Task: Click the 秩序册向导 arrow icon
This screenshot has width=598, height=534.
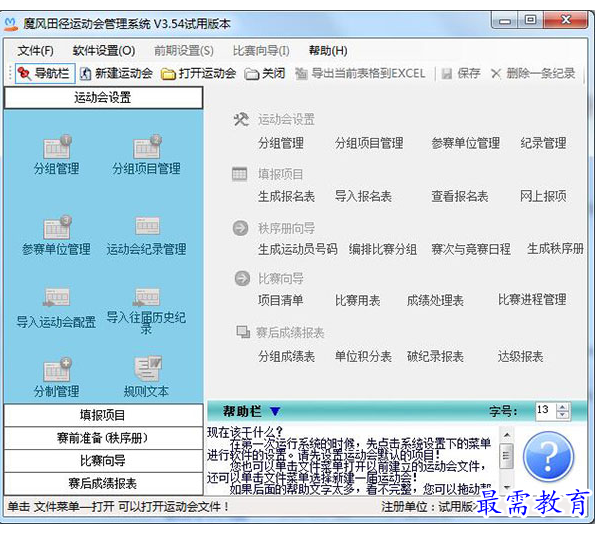Action: pyautogui.click(x=240, y=228)
